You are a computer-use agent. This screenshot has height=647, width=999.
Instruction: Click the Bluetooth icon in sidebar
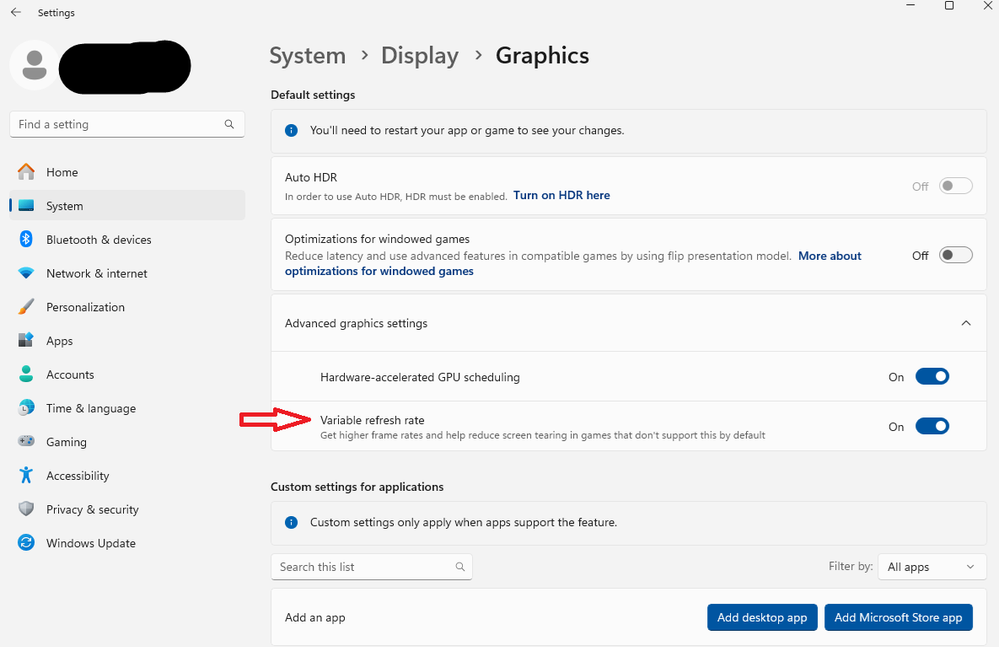[26, 239]
